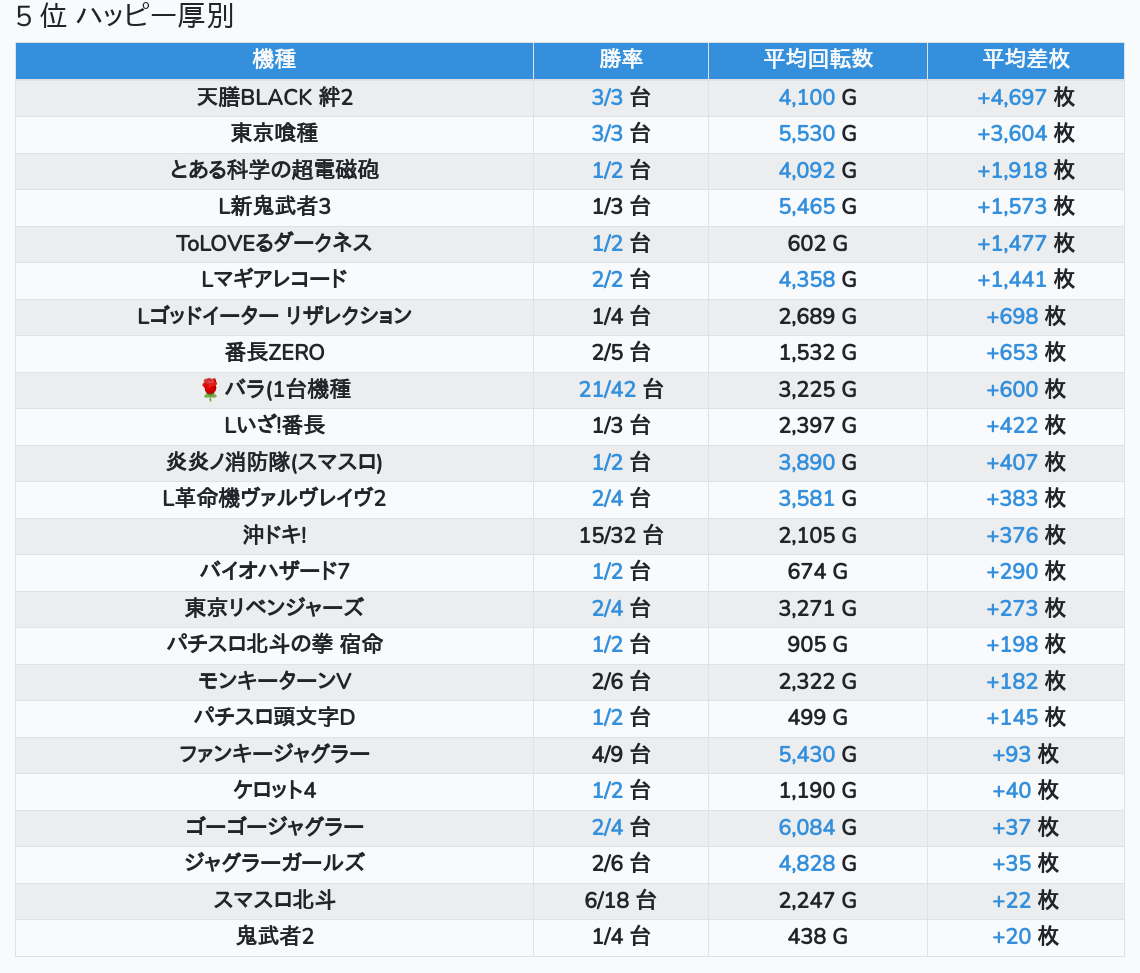Screen dimensions: 1140x973
Task: Click the 沖ドキ! machine name
Action: pos(274,535)
